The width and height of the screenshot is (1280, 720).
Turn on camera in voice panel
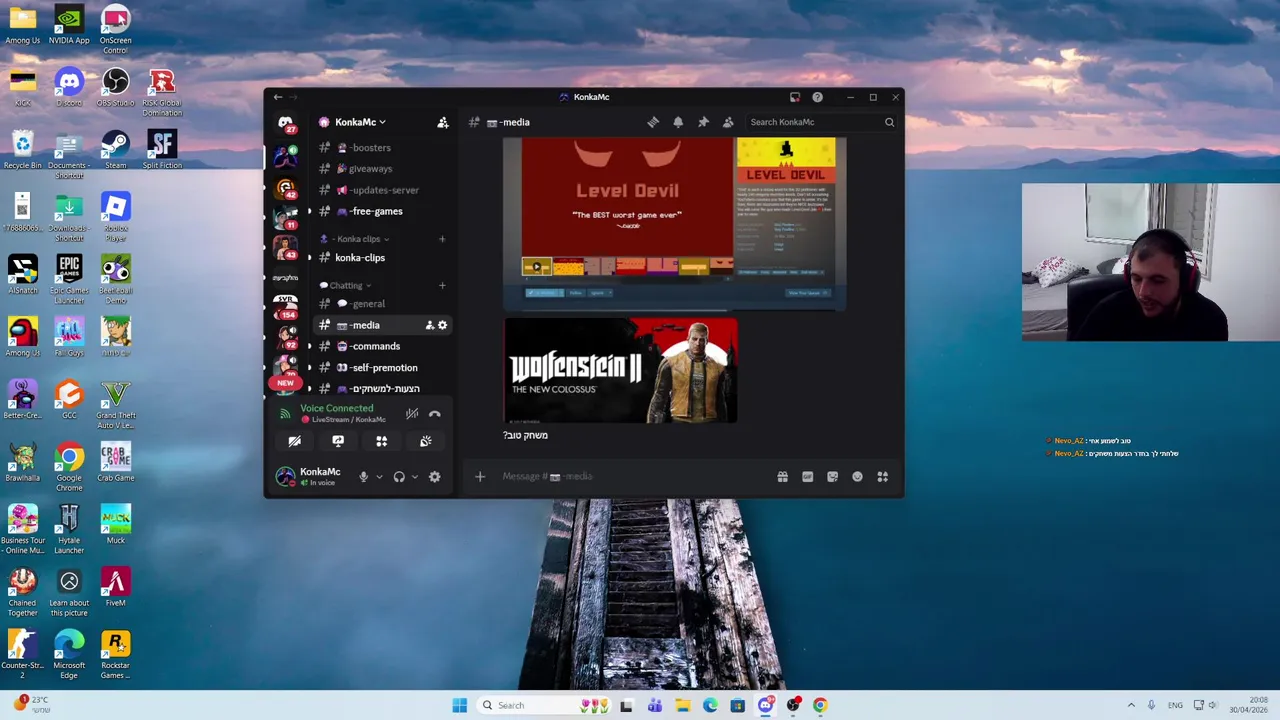(x=295, y=441)
